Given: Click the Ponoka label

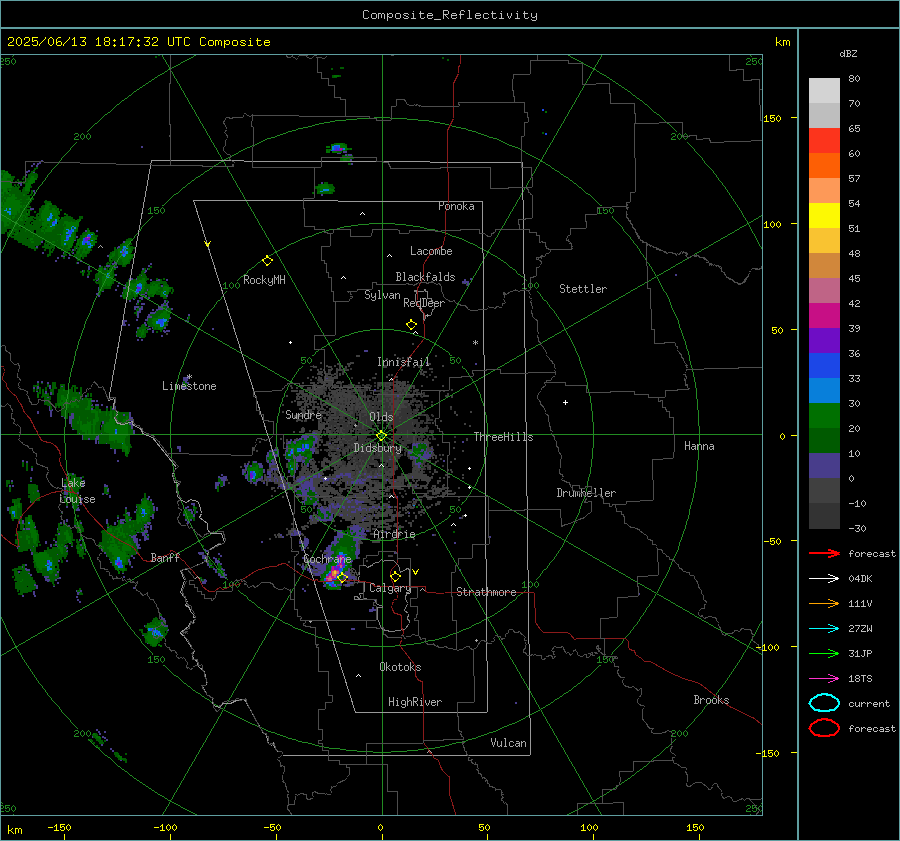Looking at the screenshot, I should (456, 206).
